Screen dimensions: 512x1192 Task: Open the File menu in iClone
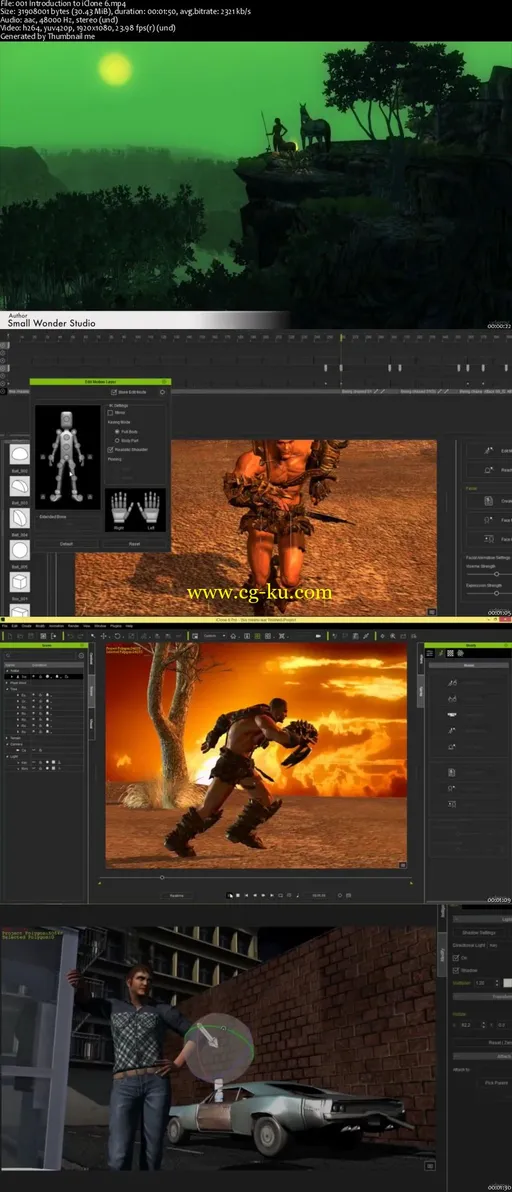click(x=5, y=626)
